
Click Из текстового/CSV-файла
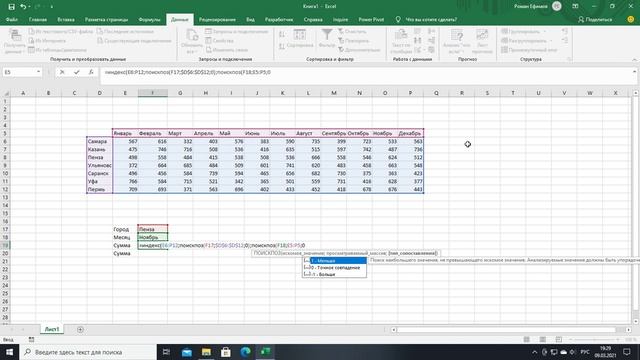pos(60,31)
